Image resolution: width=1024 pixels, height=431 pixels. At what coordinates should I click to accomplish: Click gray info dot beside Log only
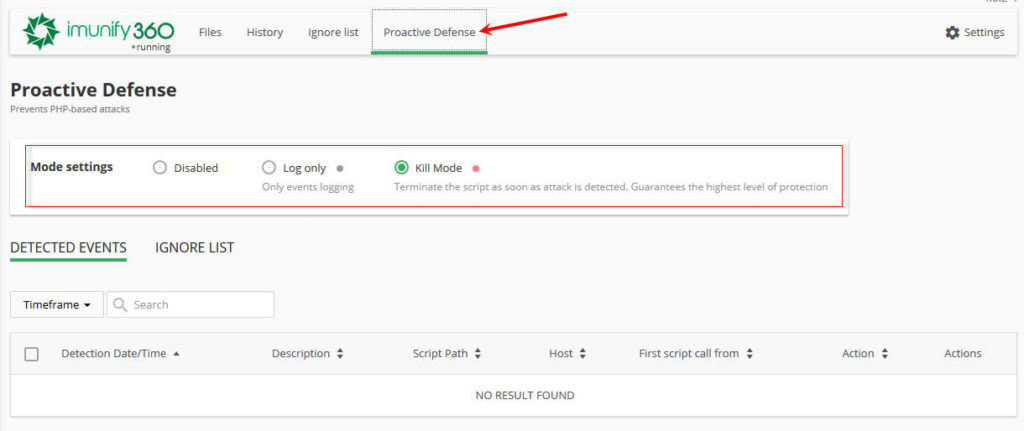pyautogui.click(x=340, y=168)
